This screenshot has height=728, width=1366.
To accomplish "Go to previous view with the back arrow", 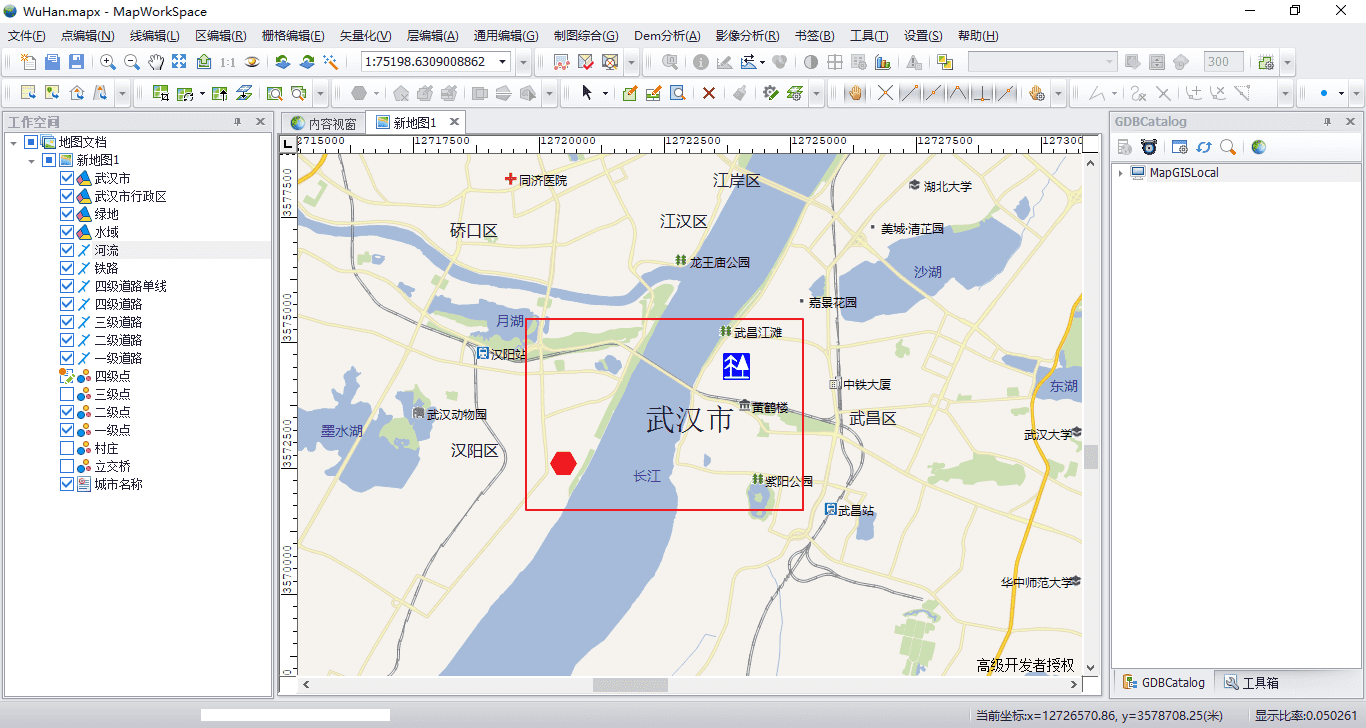I will tap(283, 62).
